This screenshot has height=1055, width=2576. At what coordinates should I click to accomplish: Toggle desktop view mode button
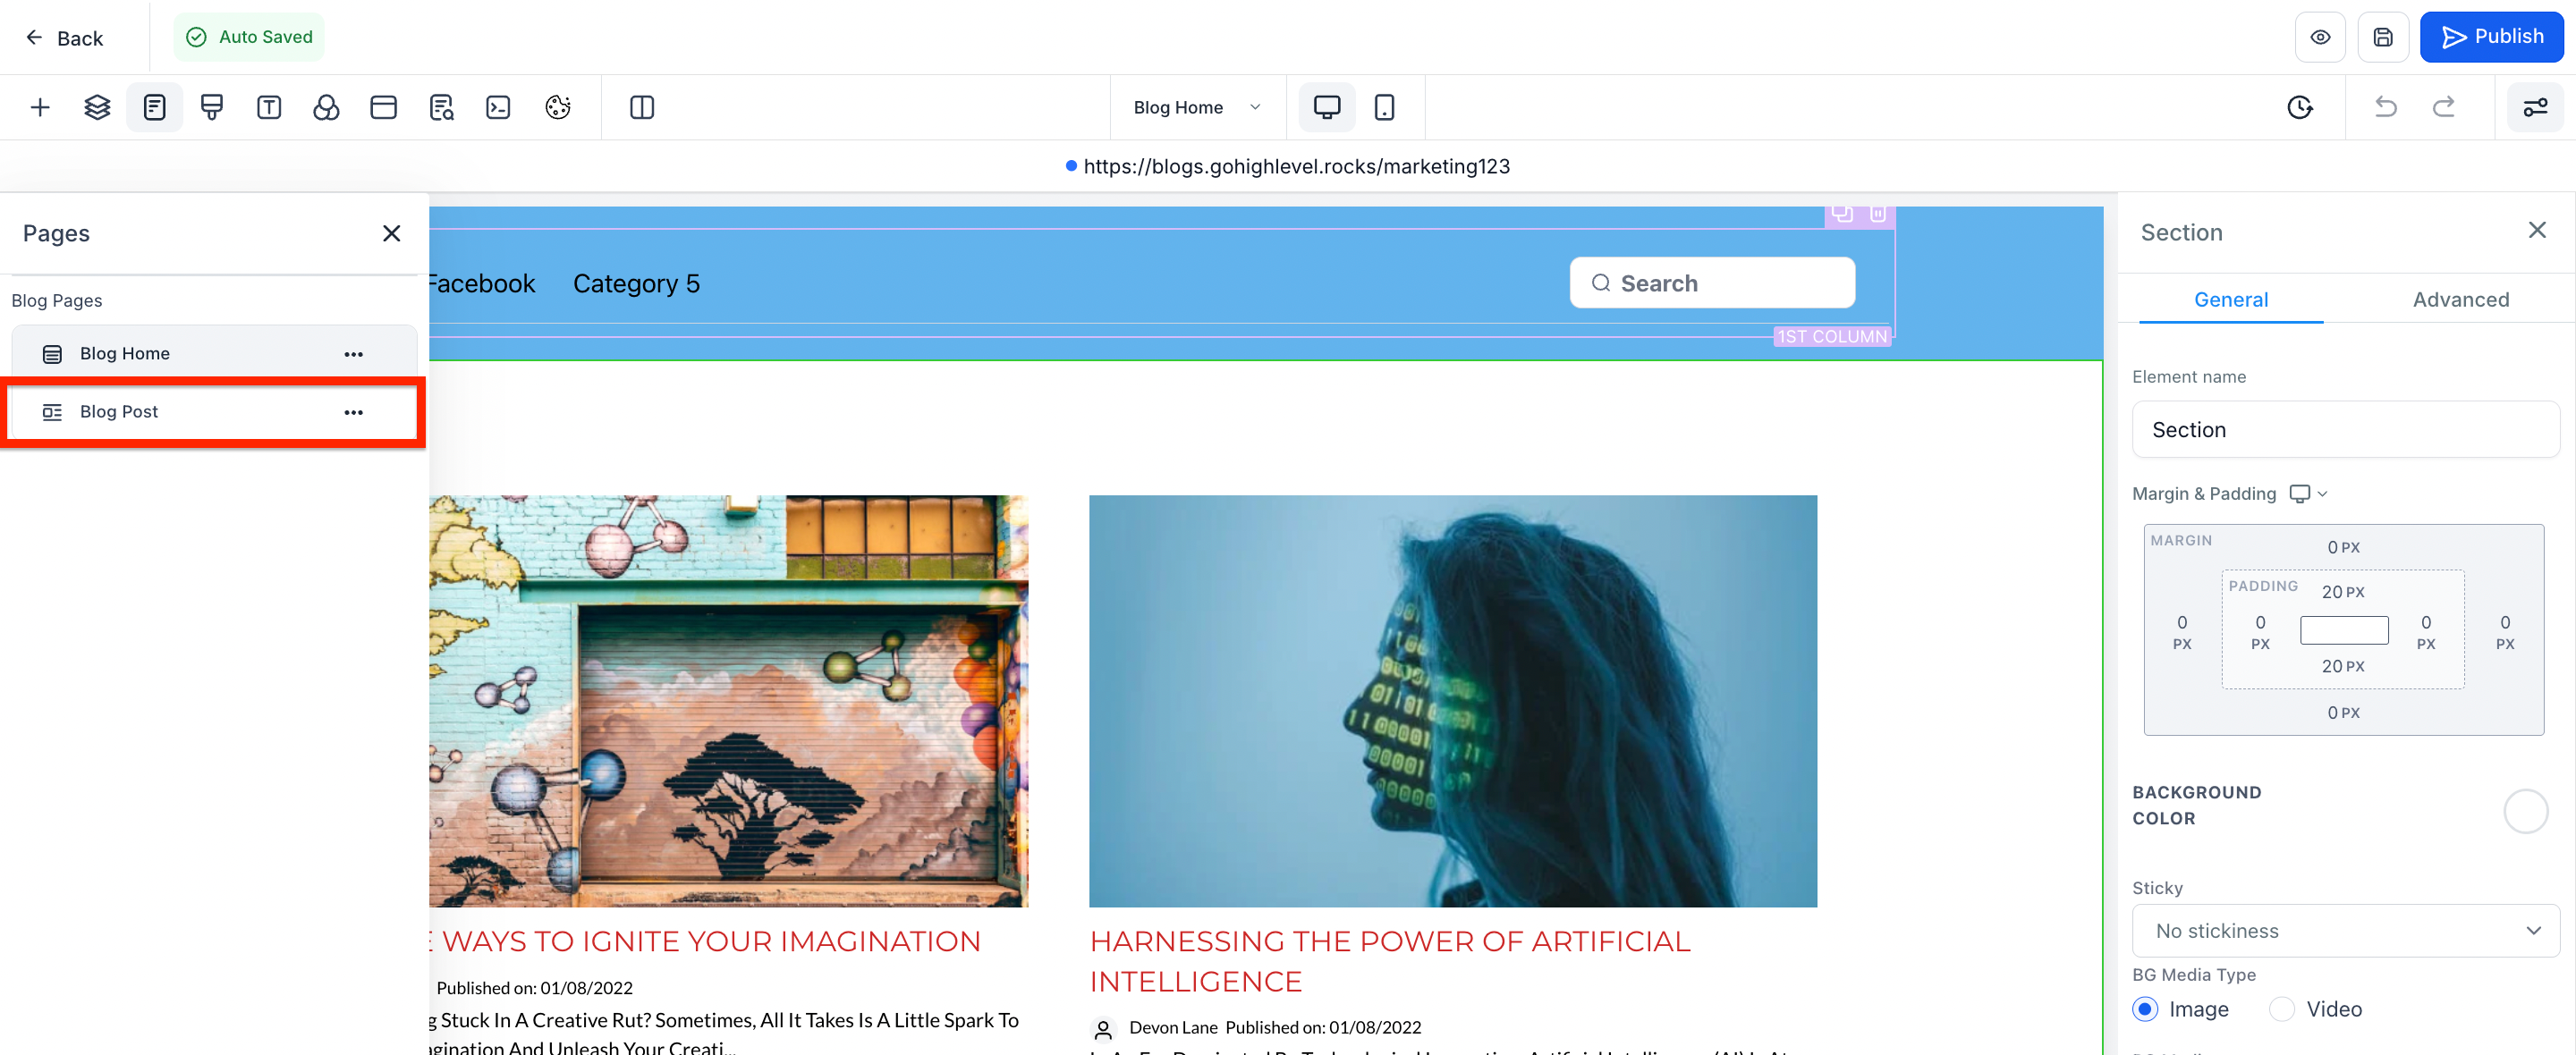point(1327,107)
